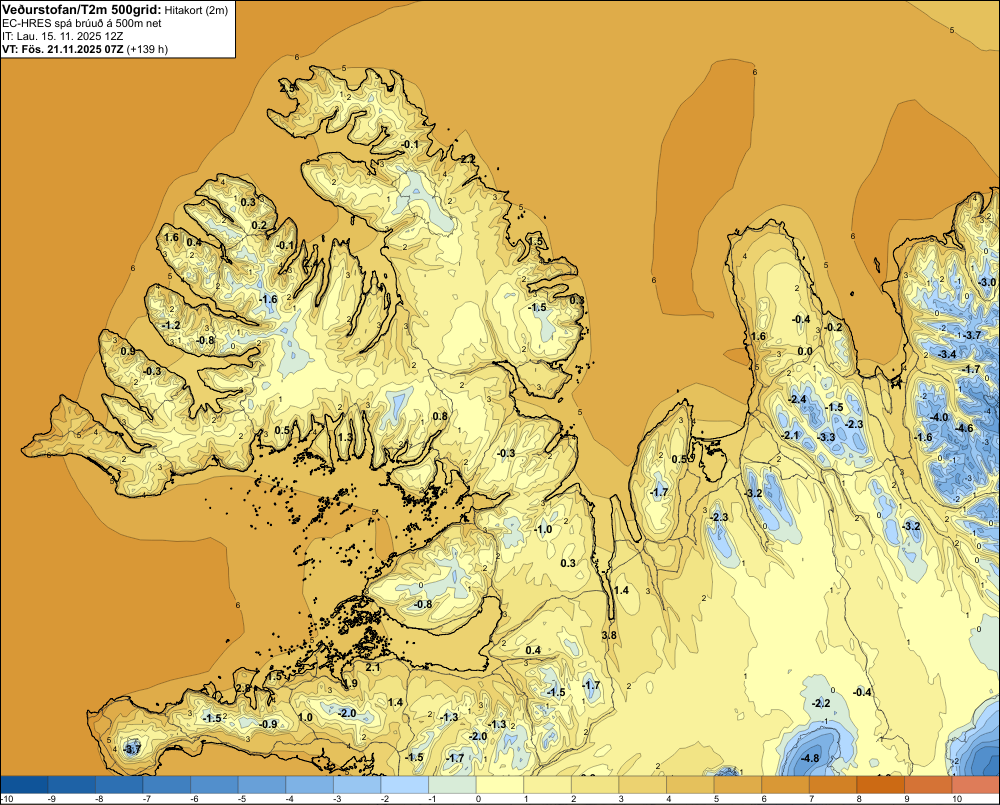Click the temperature label -0.9 on the map
This screenshot has height=805, width=1000.
point(268,724)
